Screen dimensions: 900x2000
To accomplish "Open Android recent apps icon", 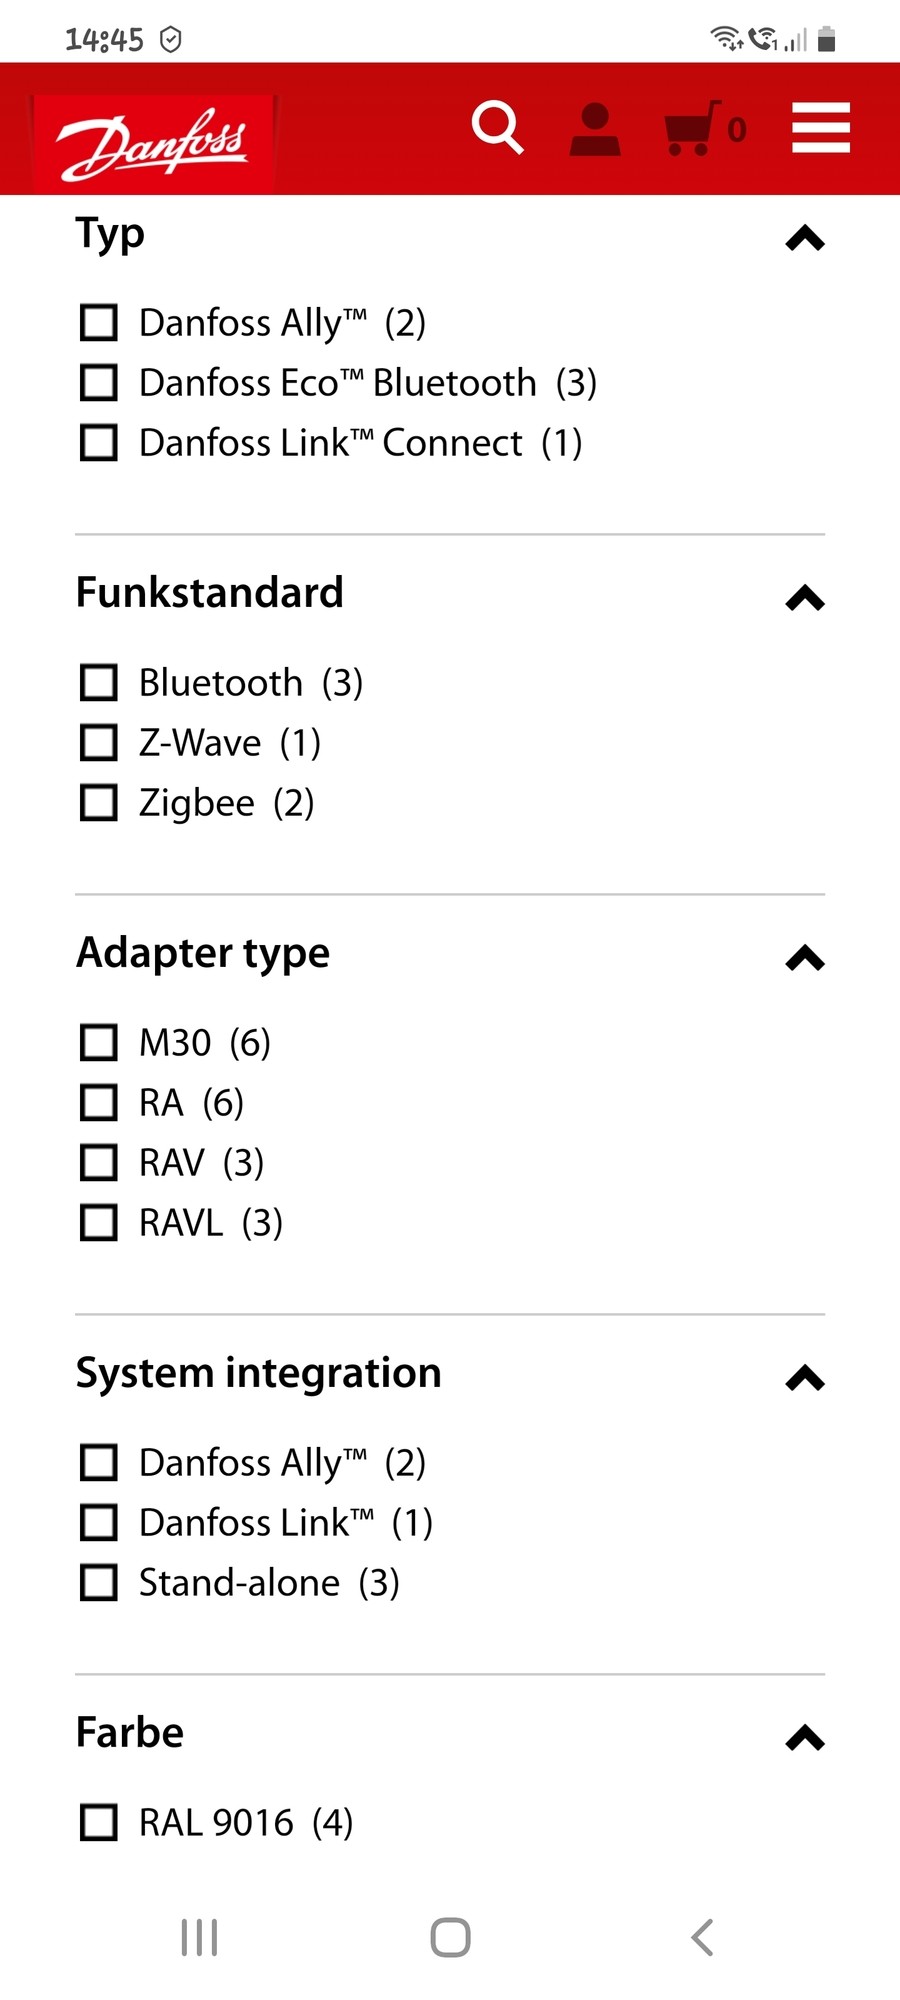I will tap(199, 1937).
